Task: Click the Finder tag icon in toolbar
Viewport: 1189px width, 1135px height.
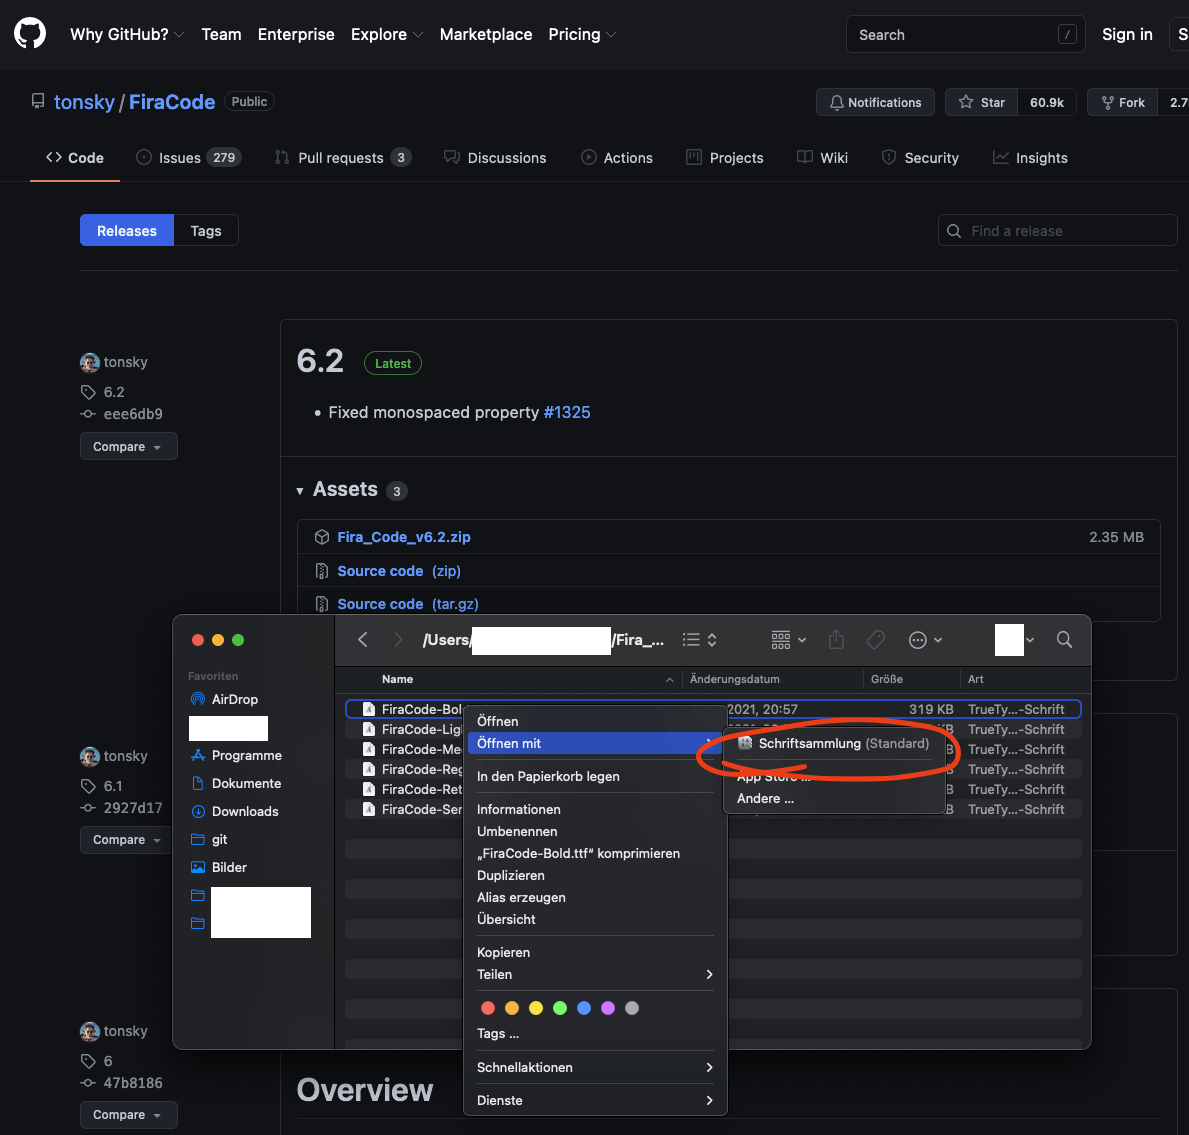Action: [x=876, y=640]
